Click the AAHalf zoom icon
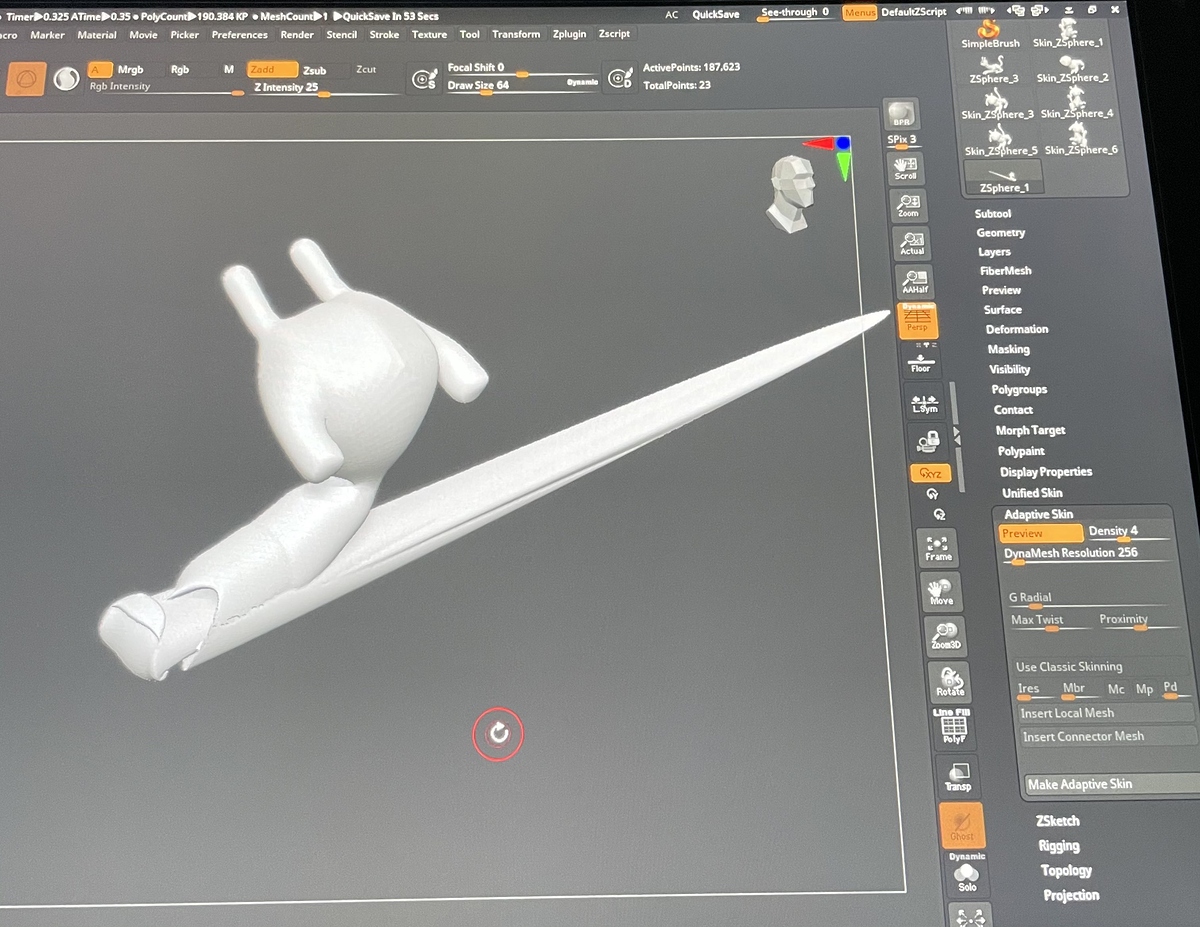 (x=915, y=282)
